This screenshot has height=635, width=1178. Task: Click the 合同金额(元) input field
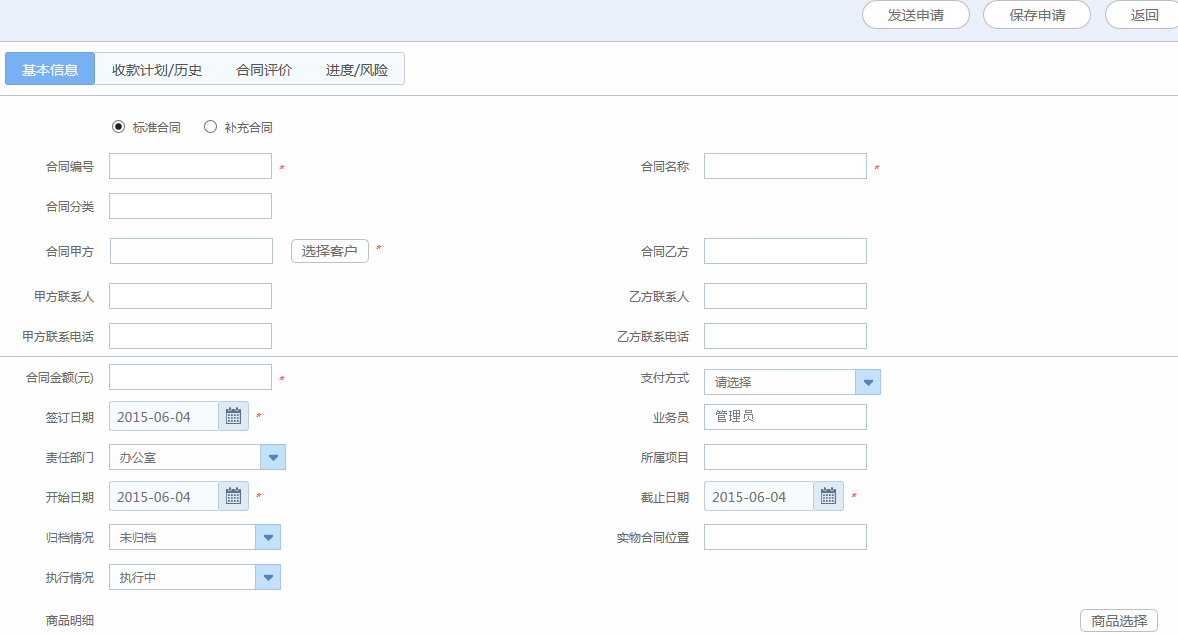click(x=190, y=377)
